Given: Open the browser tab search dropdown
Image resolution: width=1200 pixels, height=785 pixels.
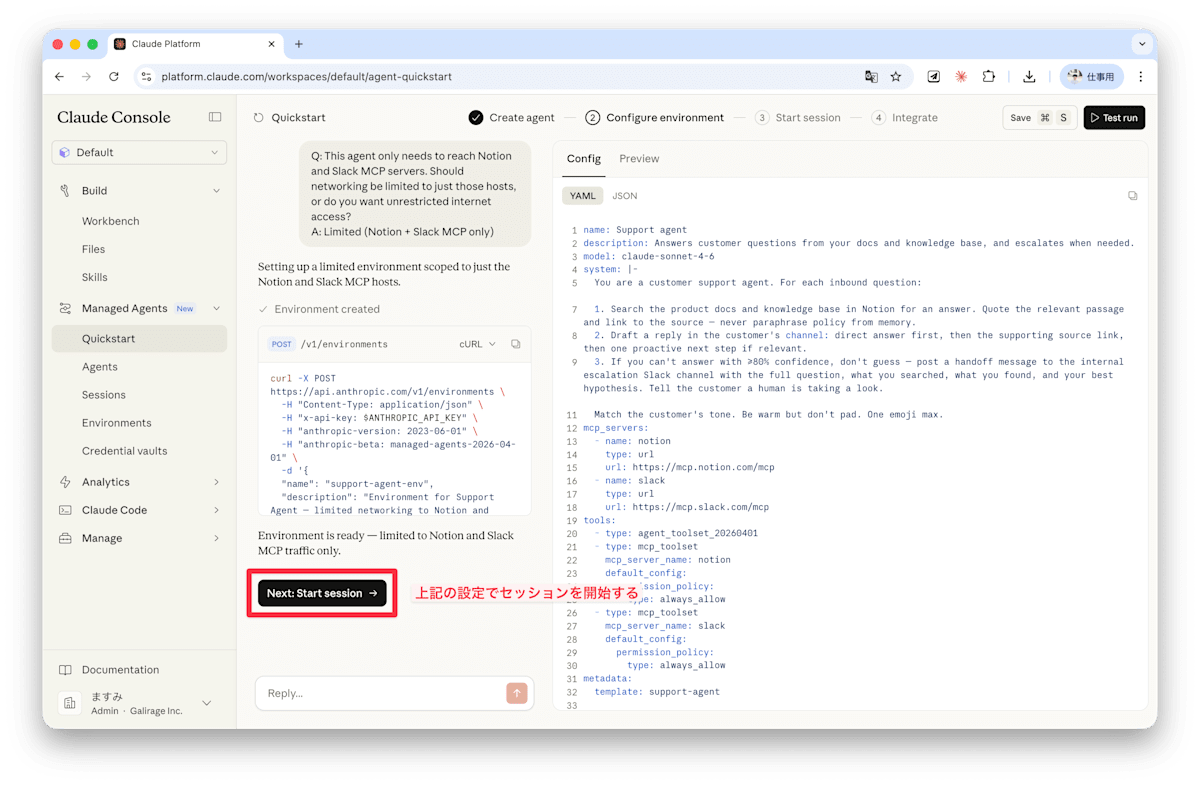Looking at the screenshot, I should [x=1142, y=44].
